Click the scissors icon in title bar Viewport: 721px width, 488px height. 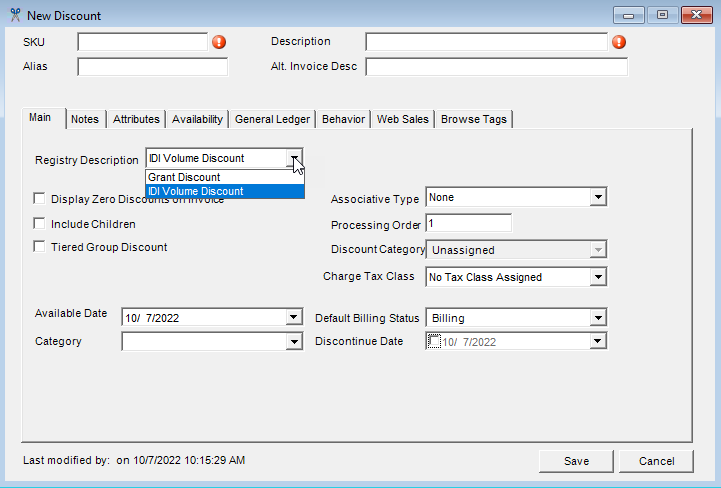point(15,16)
